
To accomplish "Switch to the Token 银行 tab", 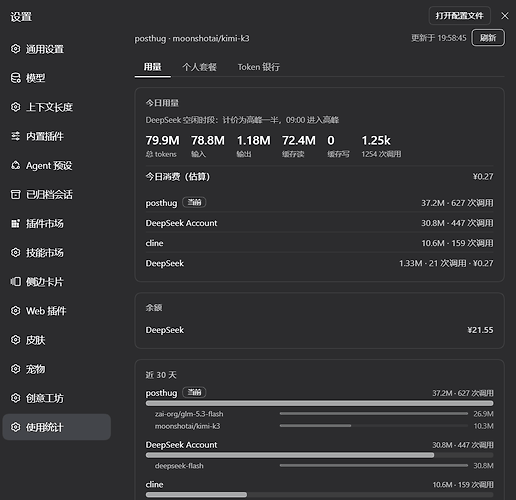I will [x=259, y=67].
